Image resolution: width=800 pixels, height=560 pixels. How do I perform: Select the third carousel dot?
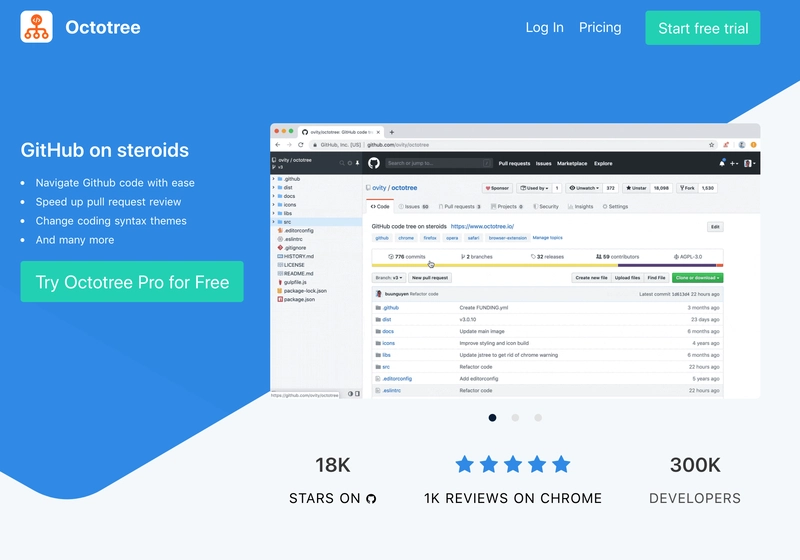(x=538, y=418)
